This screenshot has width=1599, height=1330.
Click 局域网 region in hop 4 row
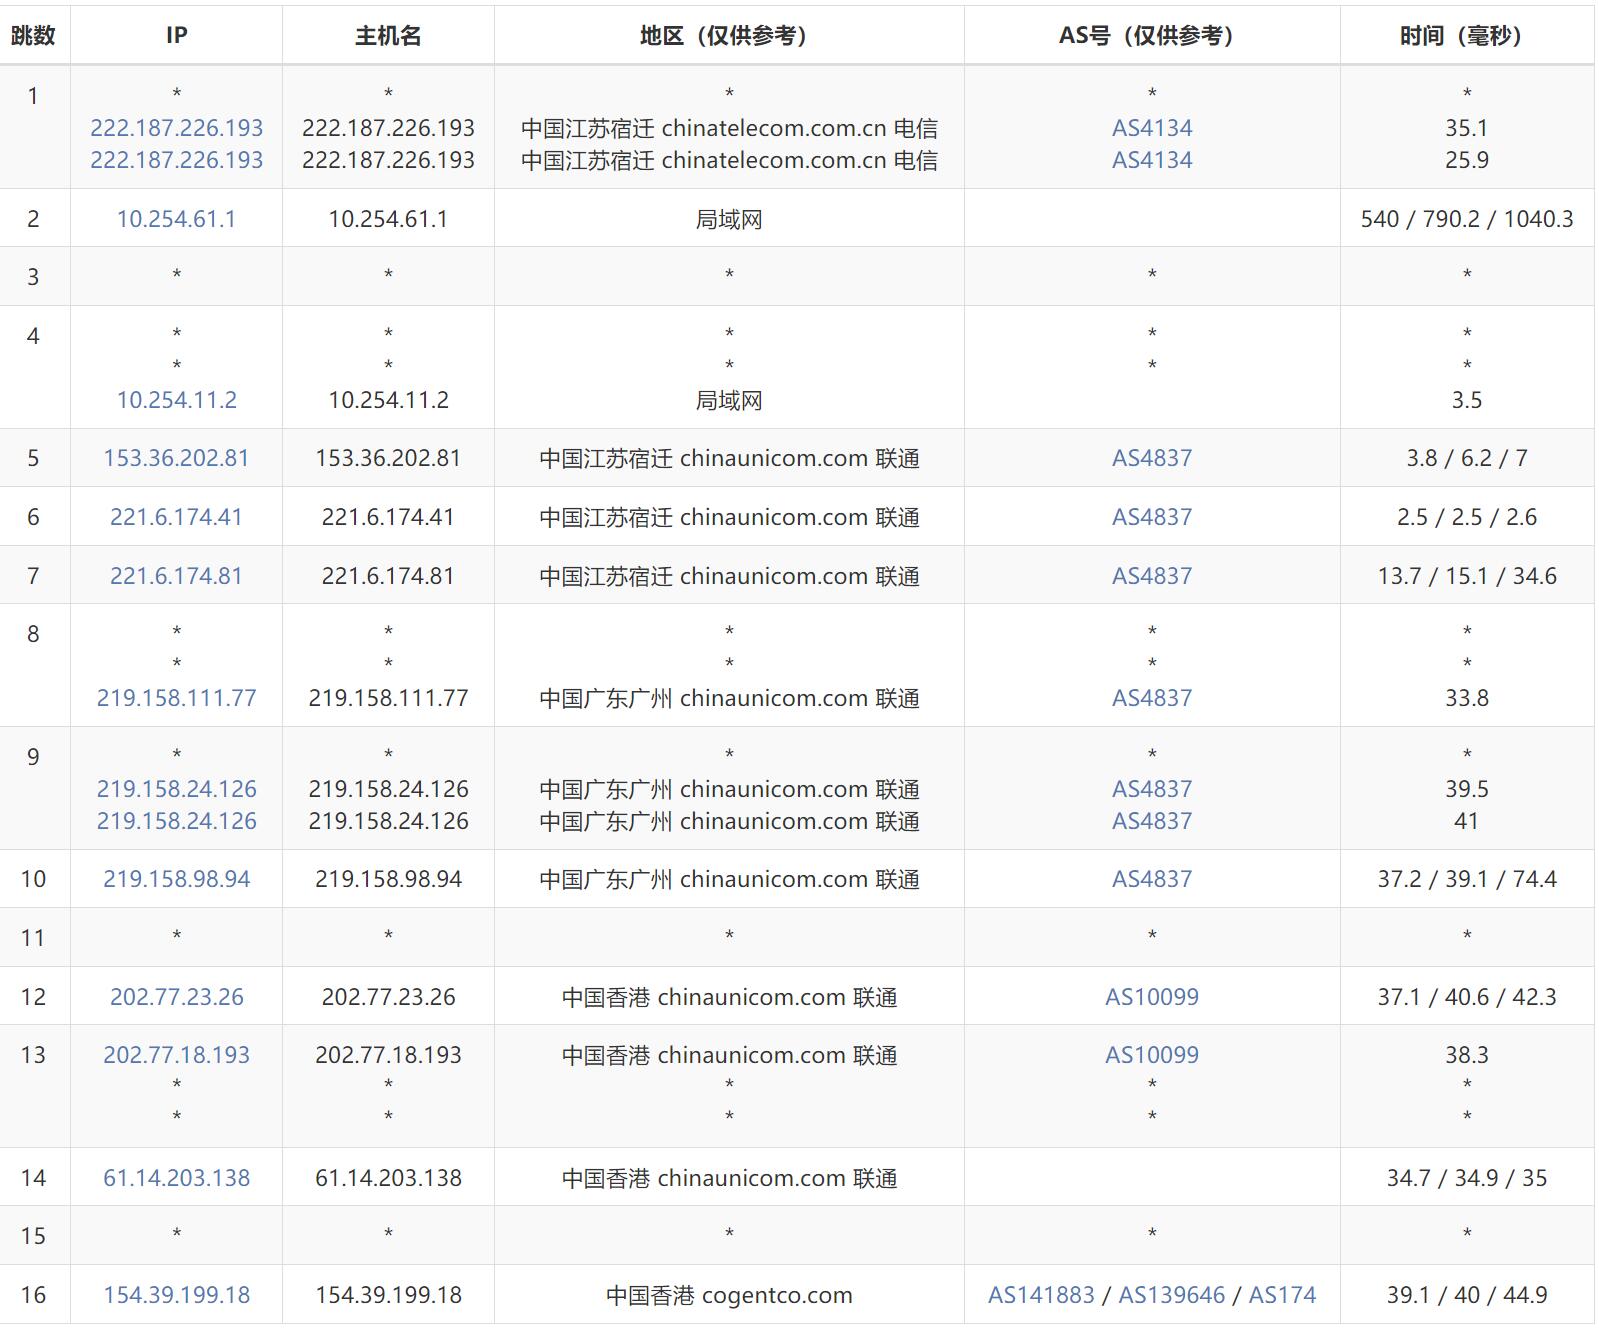click(729, 400)
